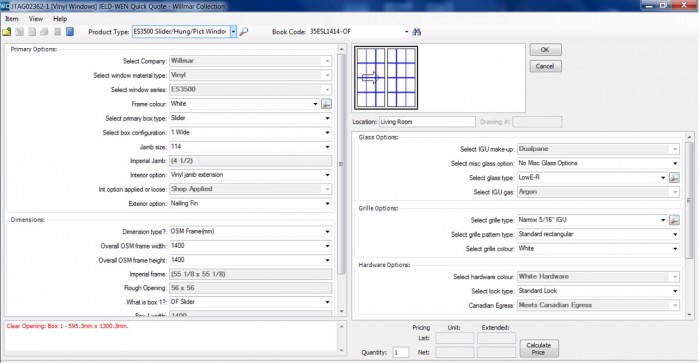Open the Interior option dropdown
Screen dimensions: 700x363
327,175
